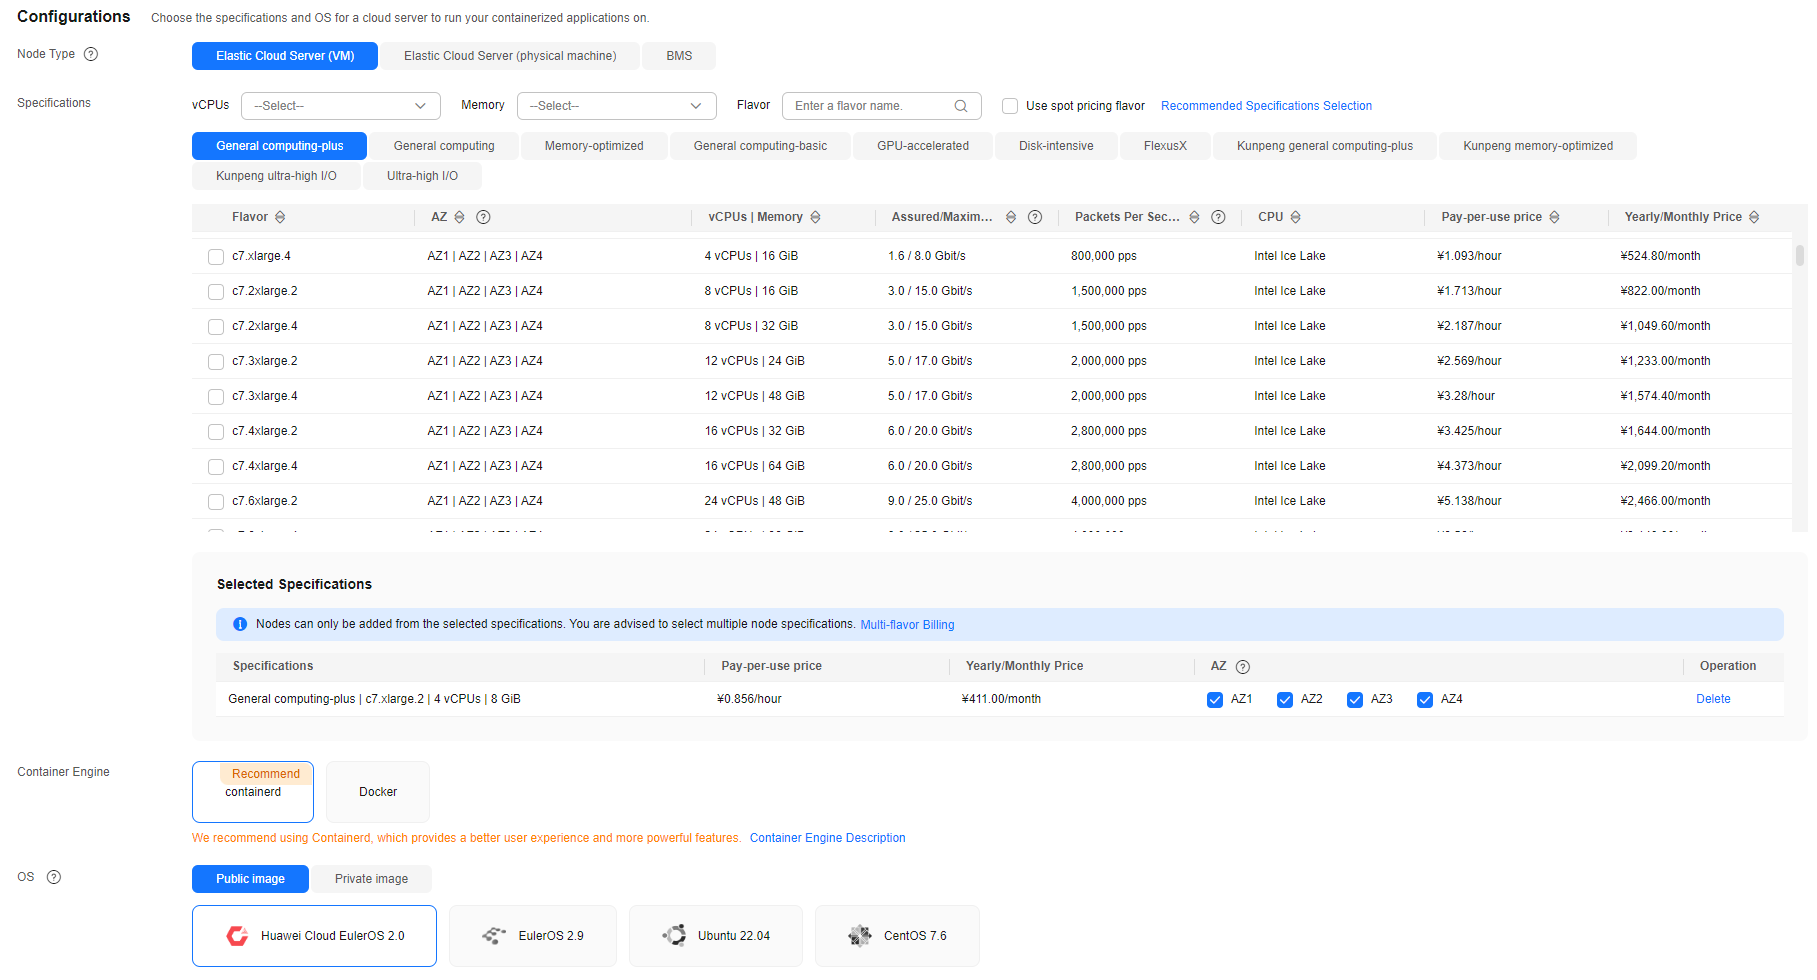Sort by AZ column icon
The width and height of the screenshot is (1817, 980).
459,217
